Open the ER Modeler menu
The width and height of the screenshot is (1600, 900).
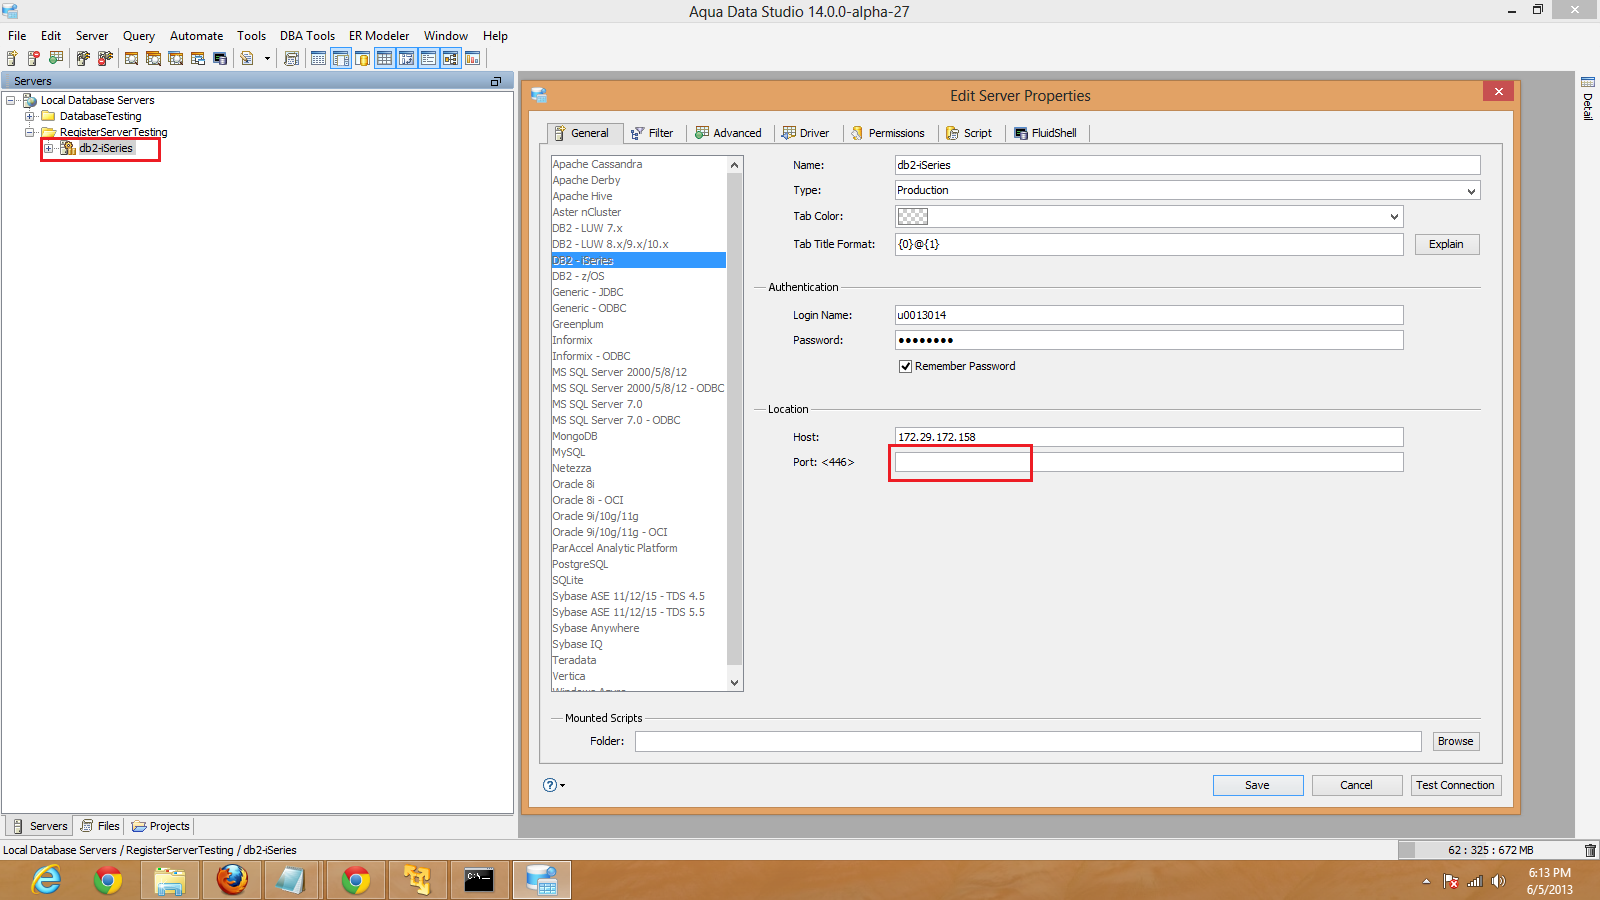tap(379, 36)
